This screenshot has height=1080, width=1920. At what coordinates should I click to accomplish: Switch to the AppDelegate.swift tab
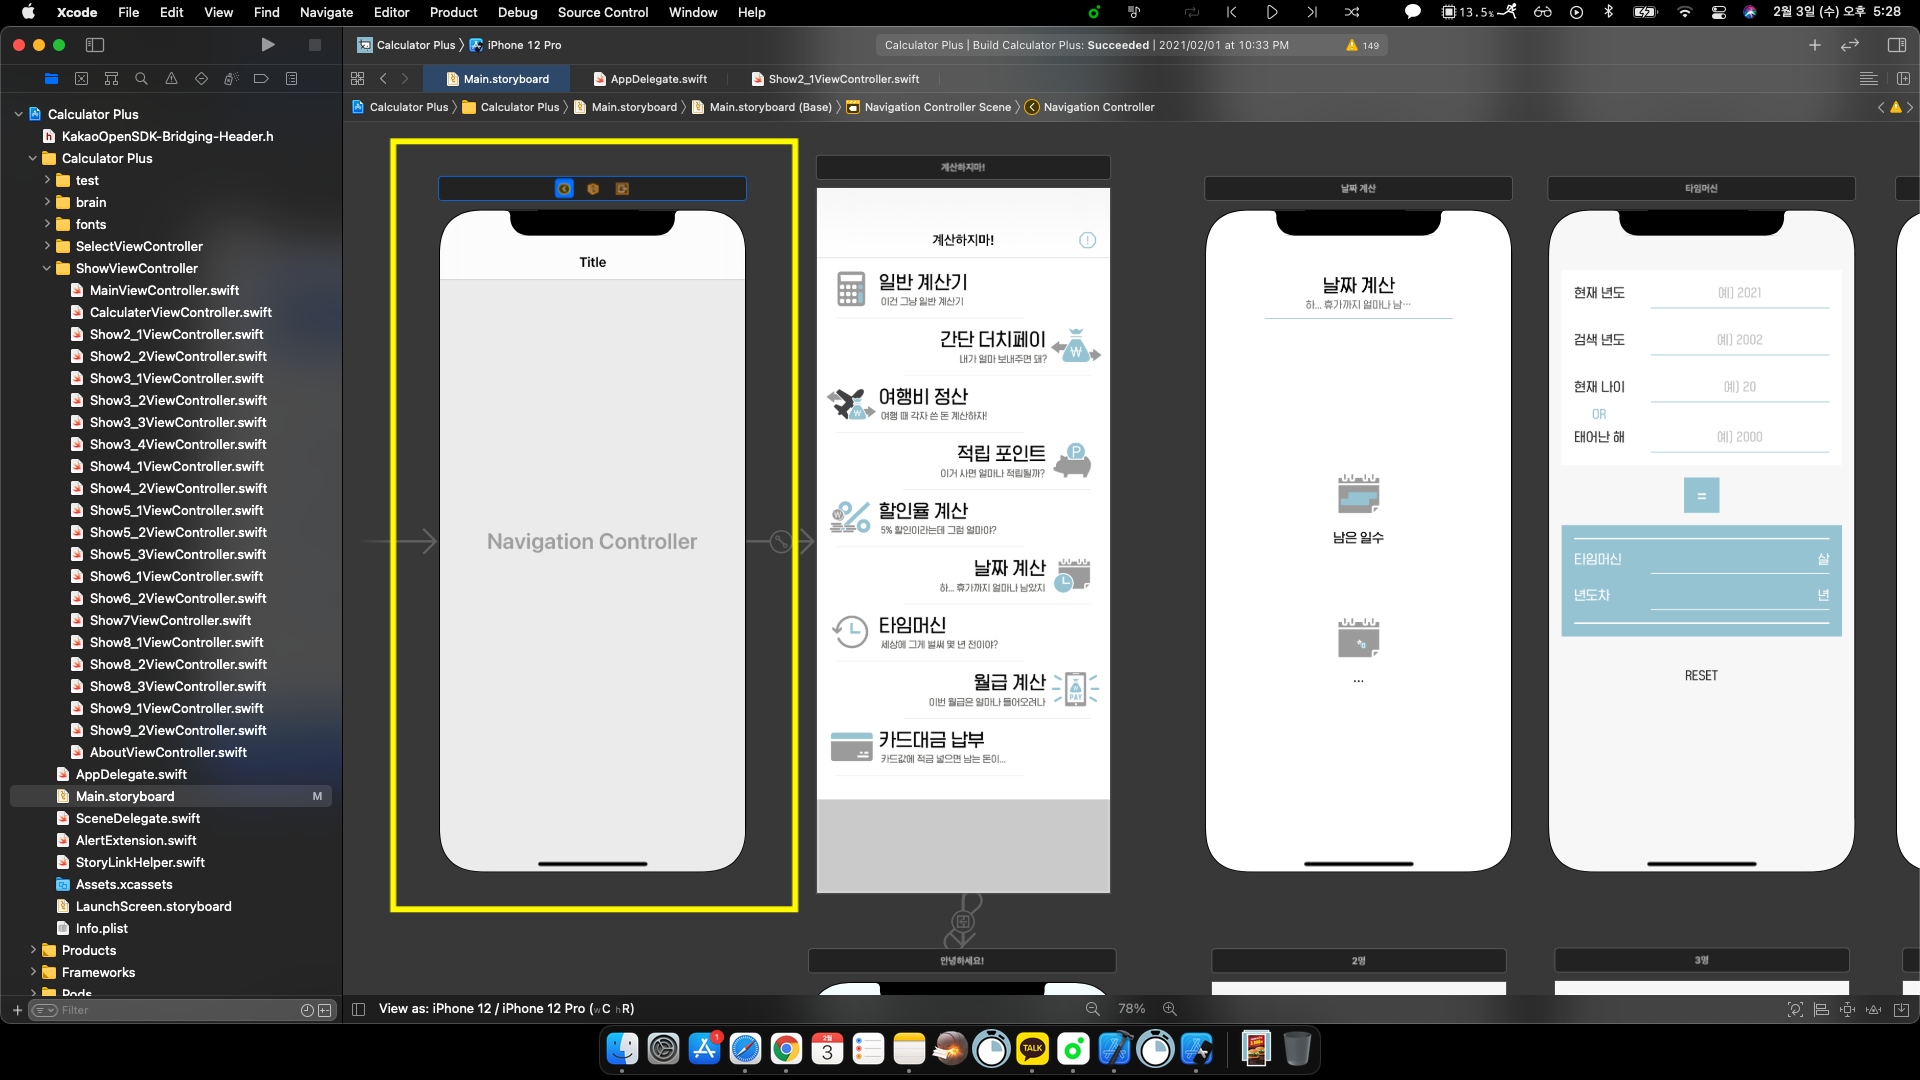[x=658, y=79]
